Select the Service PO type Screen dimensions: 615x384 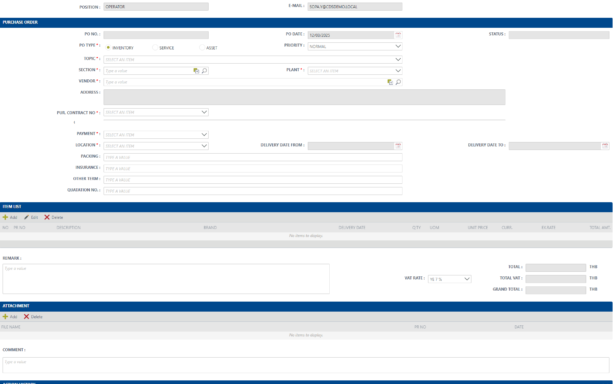click(x=155, y=47)
